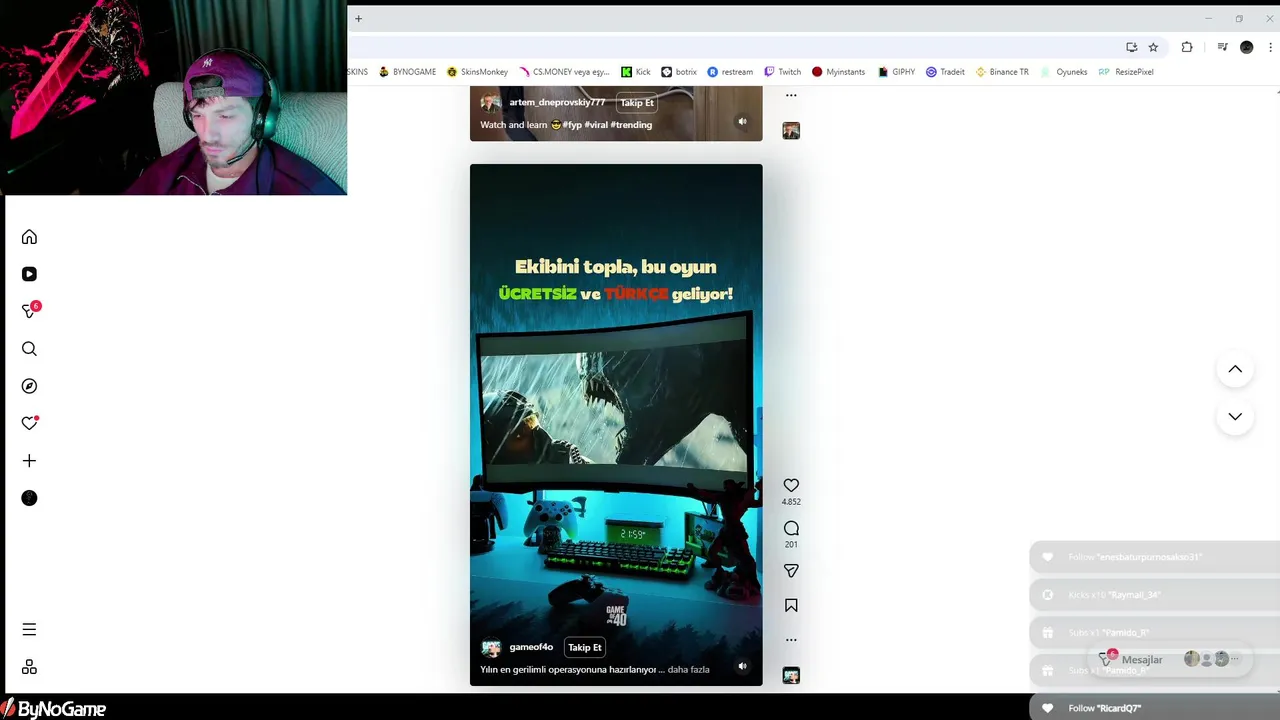The width and height of the screenshot is (1280, 720).
Task: Go to next reel with down arrow
Action: pyautogui.click(x=1235, y=416)
